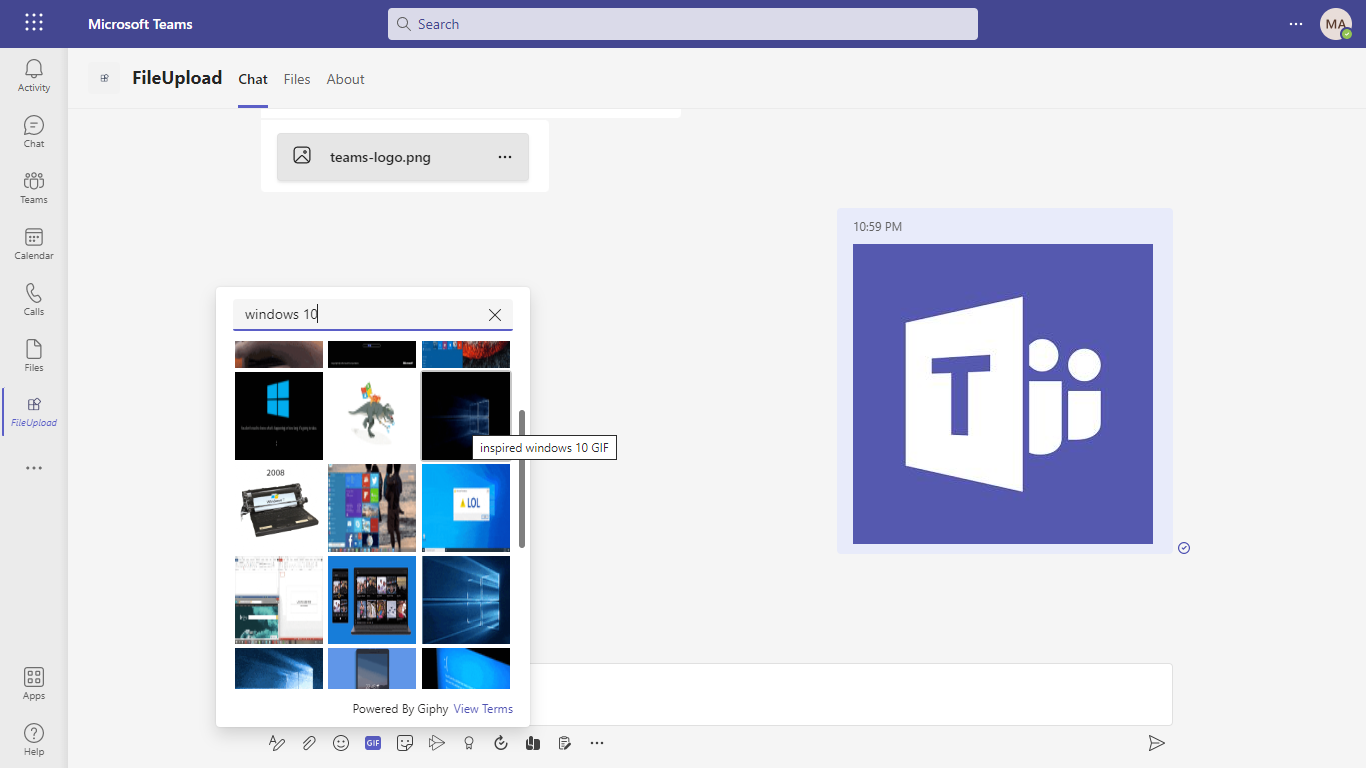Click the FileUpload chat title
This screenshot has width=1366, height=768.
[177, 78]
